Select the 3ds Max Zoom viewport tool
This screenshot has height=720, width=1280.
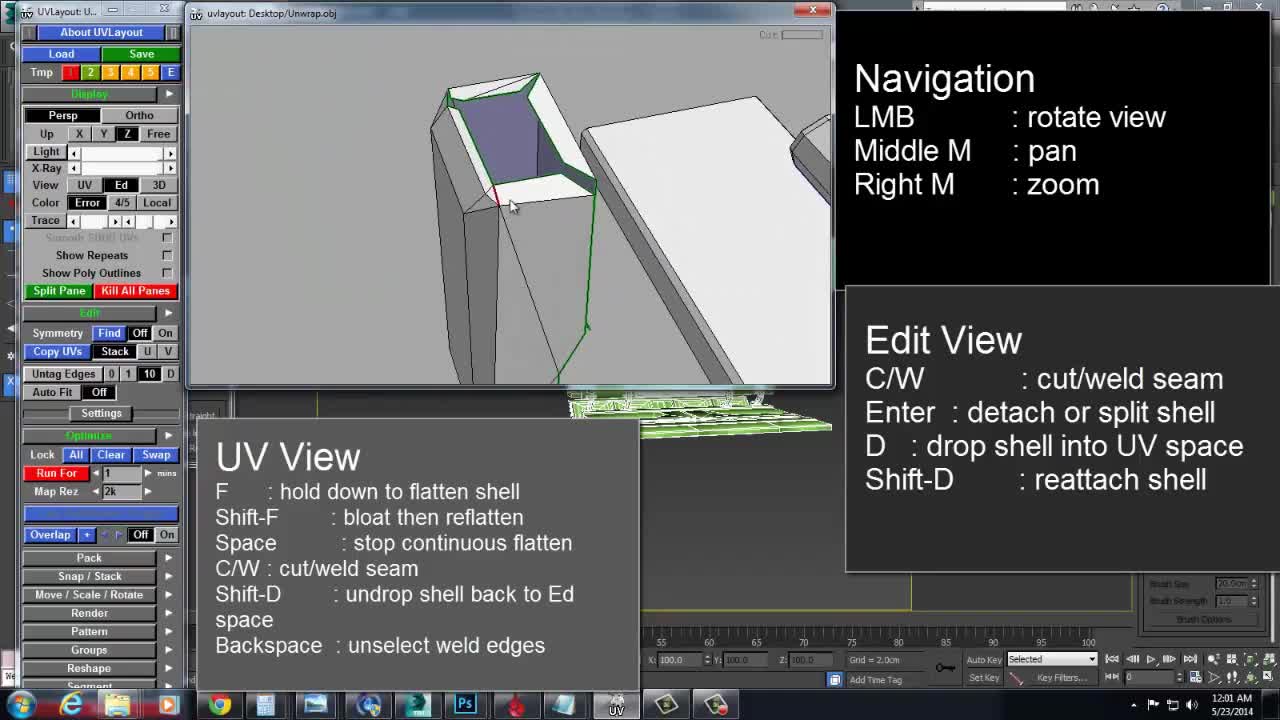1213,659
